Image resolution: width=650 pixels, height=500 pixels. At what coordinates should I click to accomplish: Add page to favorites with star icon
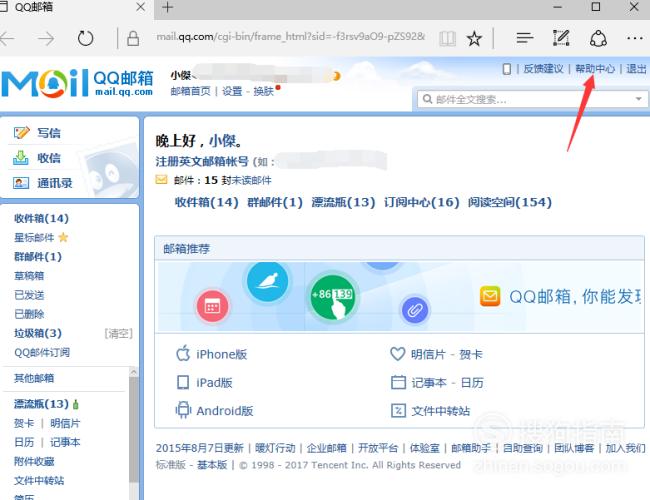click(474, 39)
